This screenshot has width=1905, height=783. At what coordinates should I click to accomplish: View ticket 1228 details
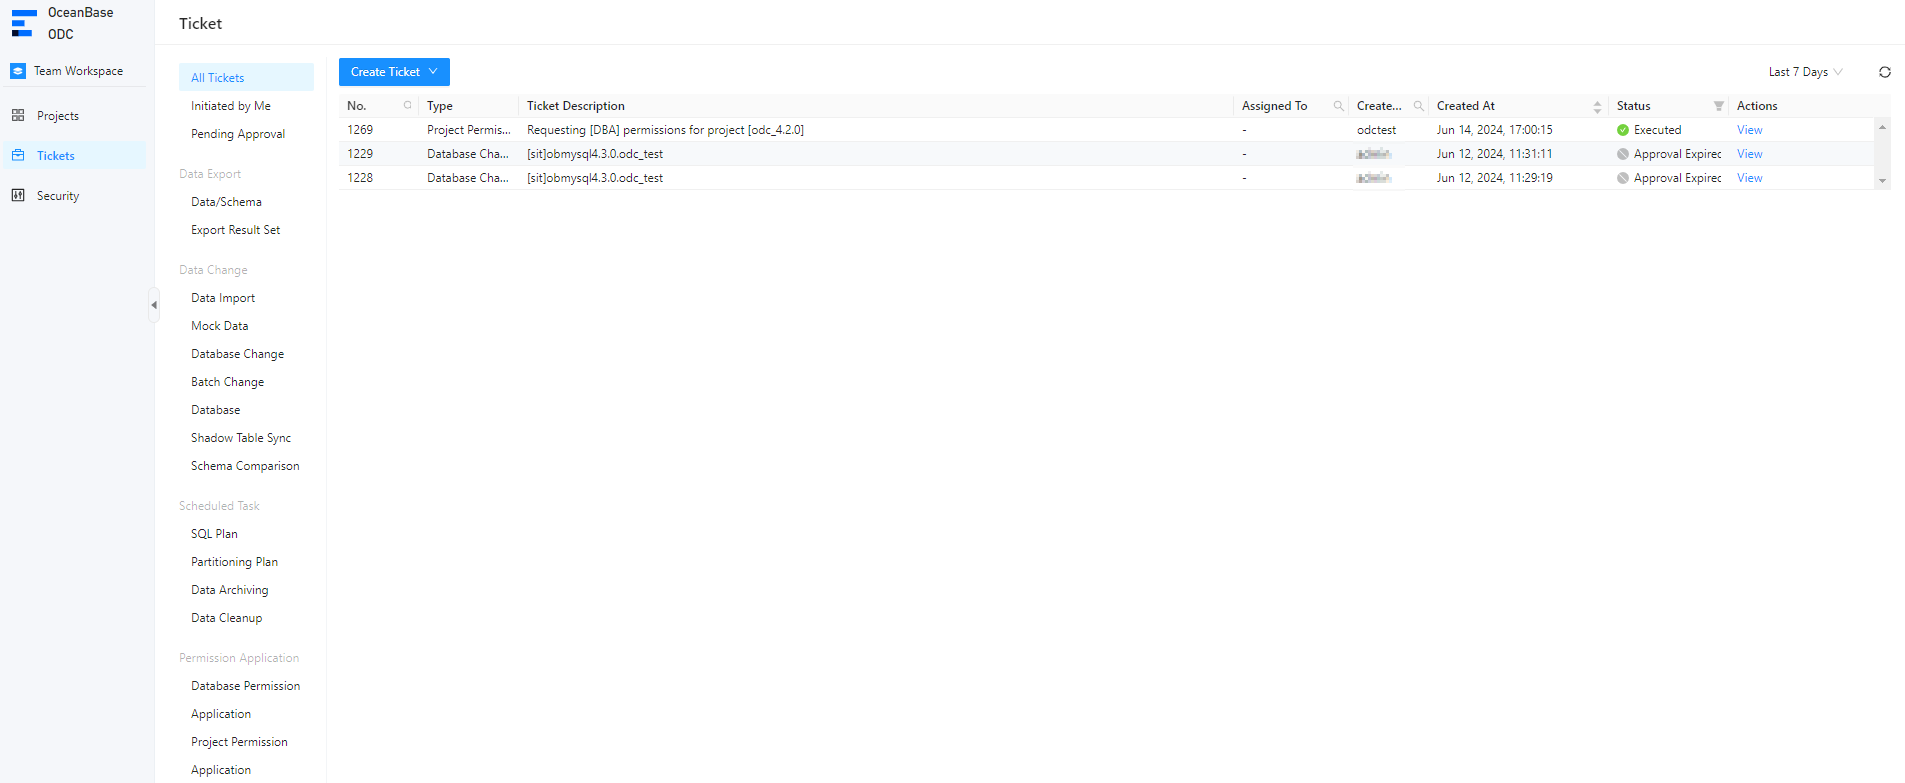tap(1749, 178)
